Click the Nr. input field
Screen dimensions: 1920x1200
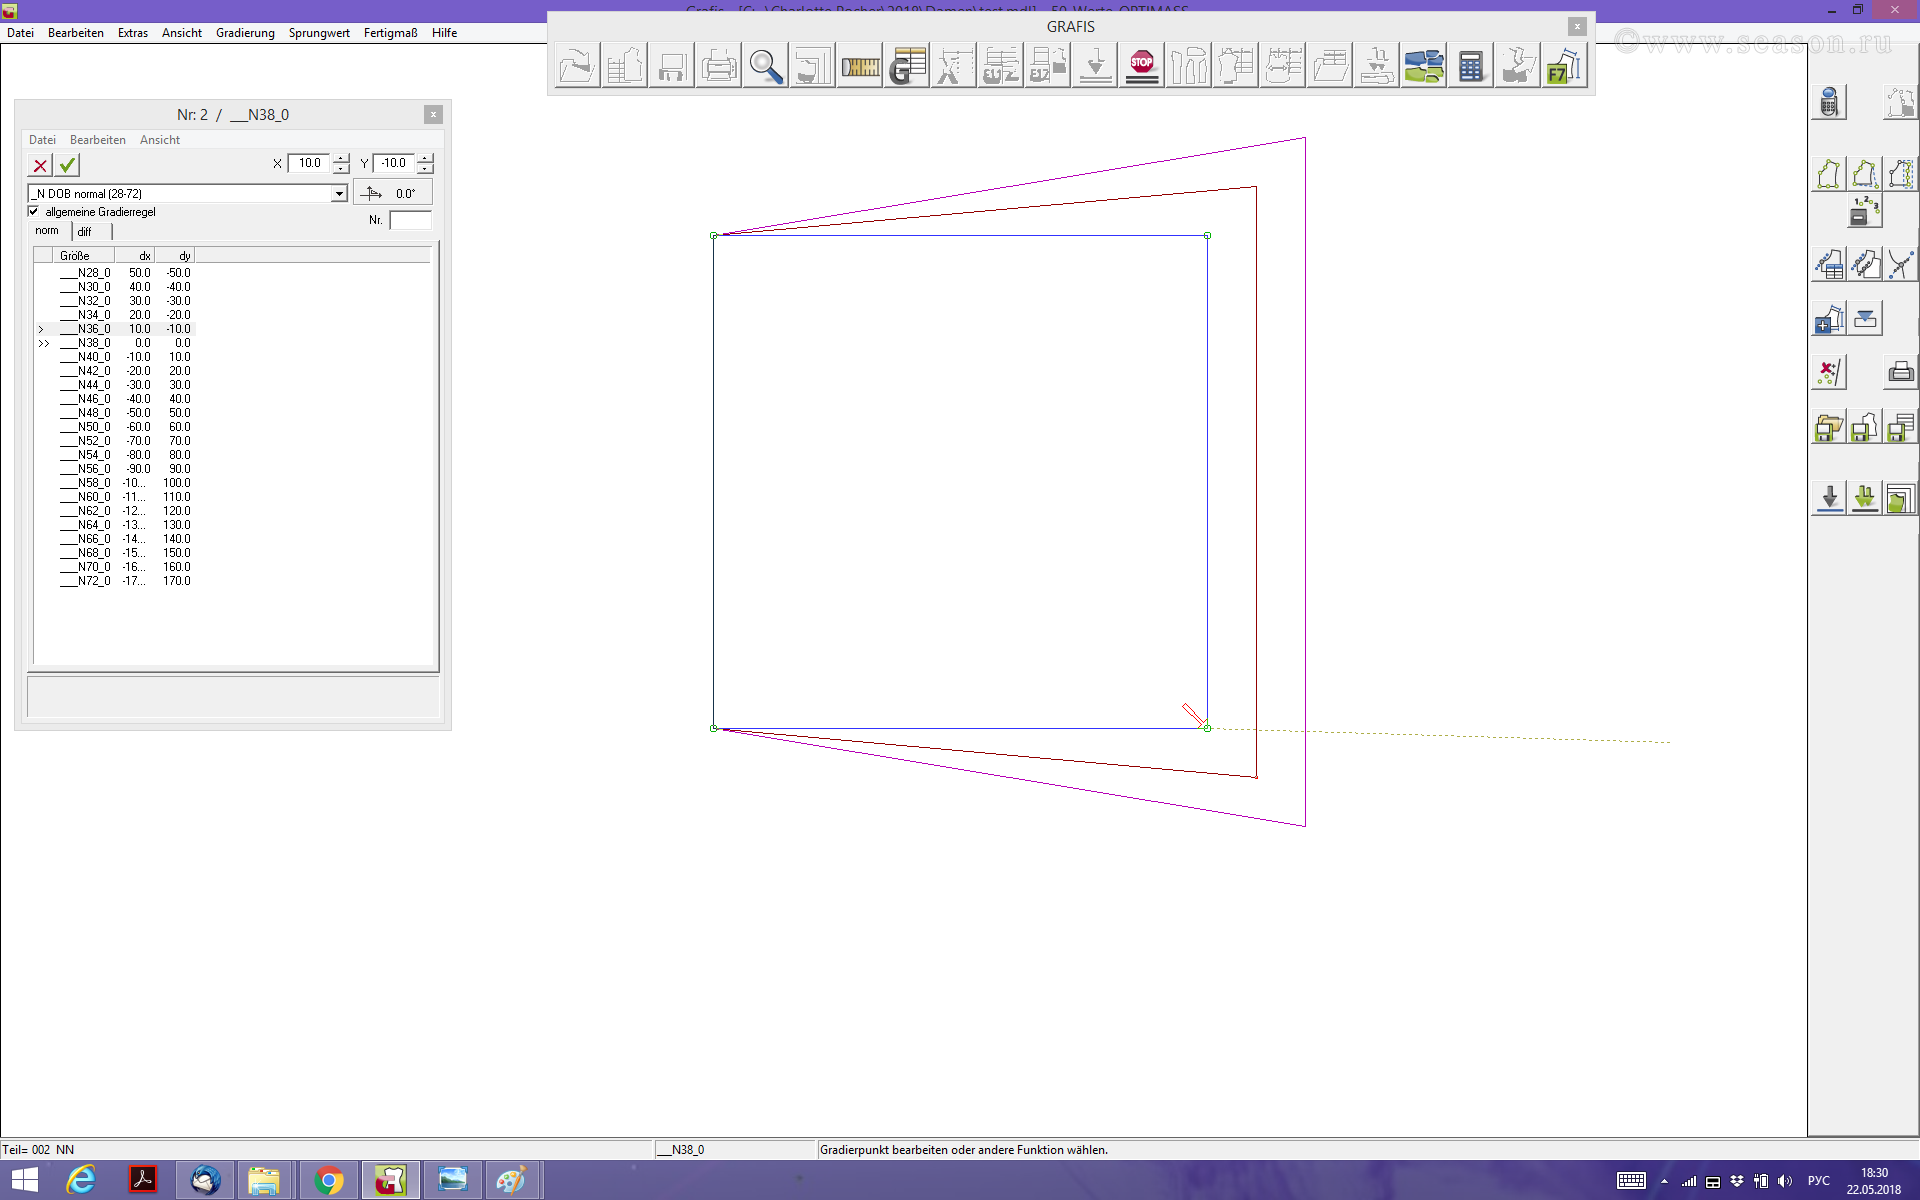coord(410,220)
